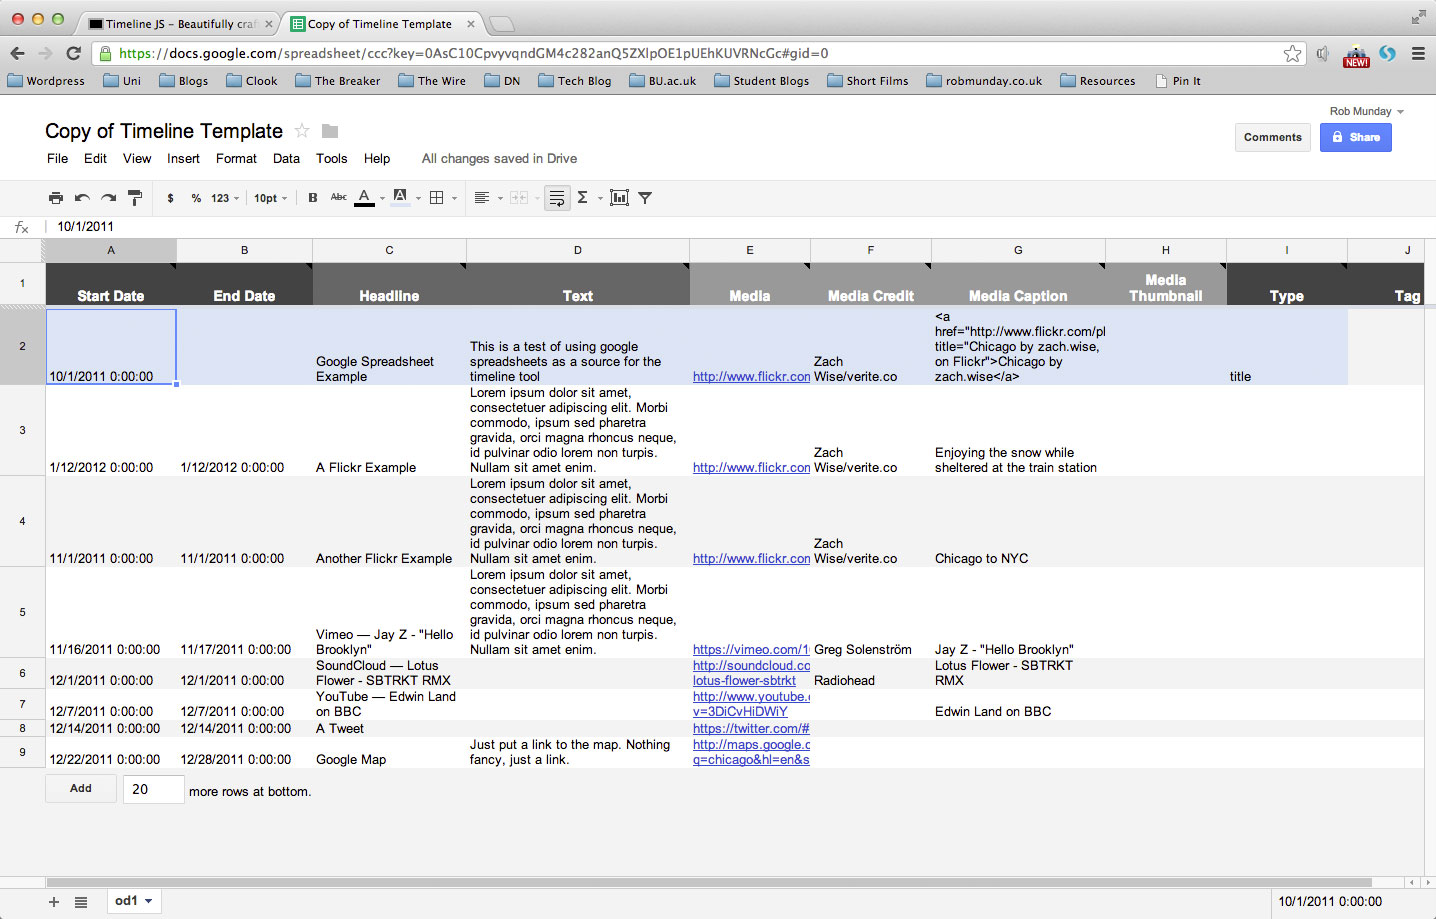Open the cell background color picker
The image size is (1436, 919).
pyautogui.click(x=405, y=198)
